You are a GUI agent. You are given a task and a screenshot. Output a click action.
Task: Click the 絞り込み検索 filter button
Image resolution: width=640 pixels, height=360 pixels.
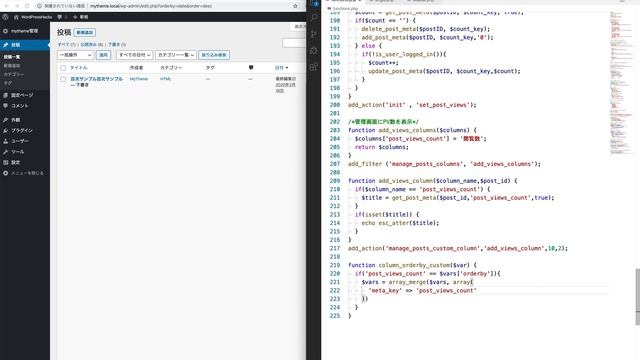[x=214, y=55]
